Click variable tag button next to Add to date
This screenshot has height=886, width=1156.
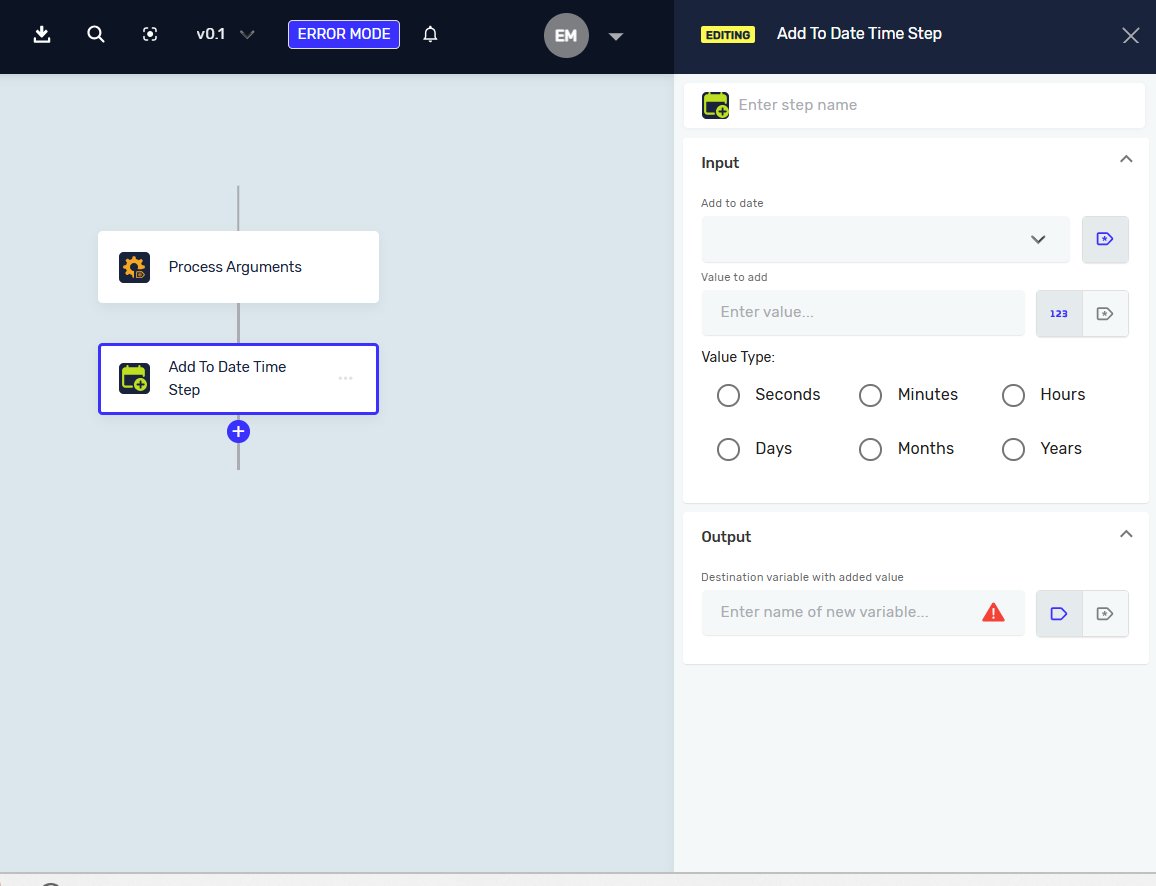[1104, 239]
